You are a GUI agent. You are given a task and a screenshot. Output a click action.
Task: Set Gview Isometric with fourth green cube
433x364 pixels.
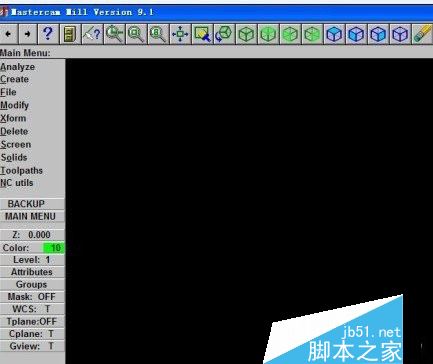pyautogui.click(x=312, y=34)
